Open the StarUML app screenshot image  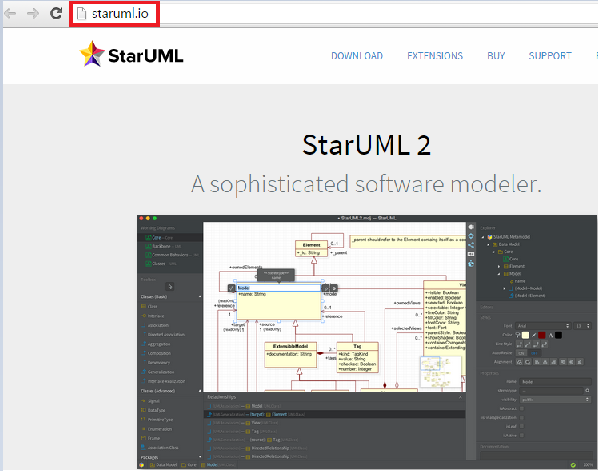pos(367,342)
